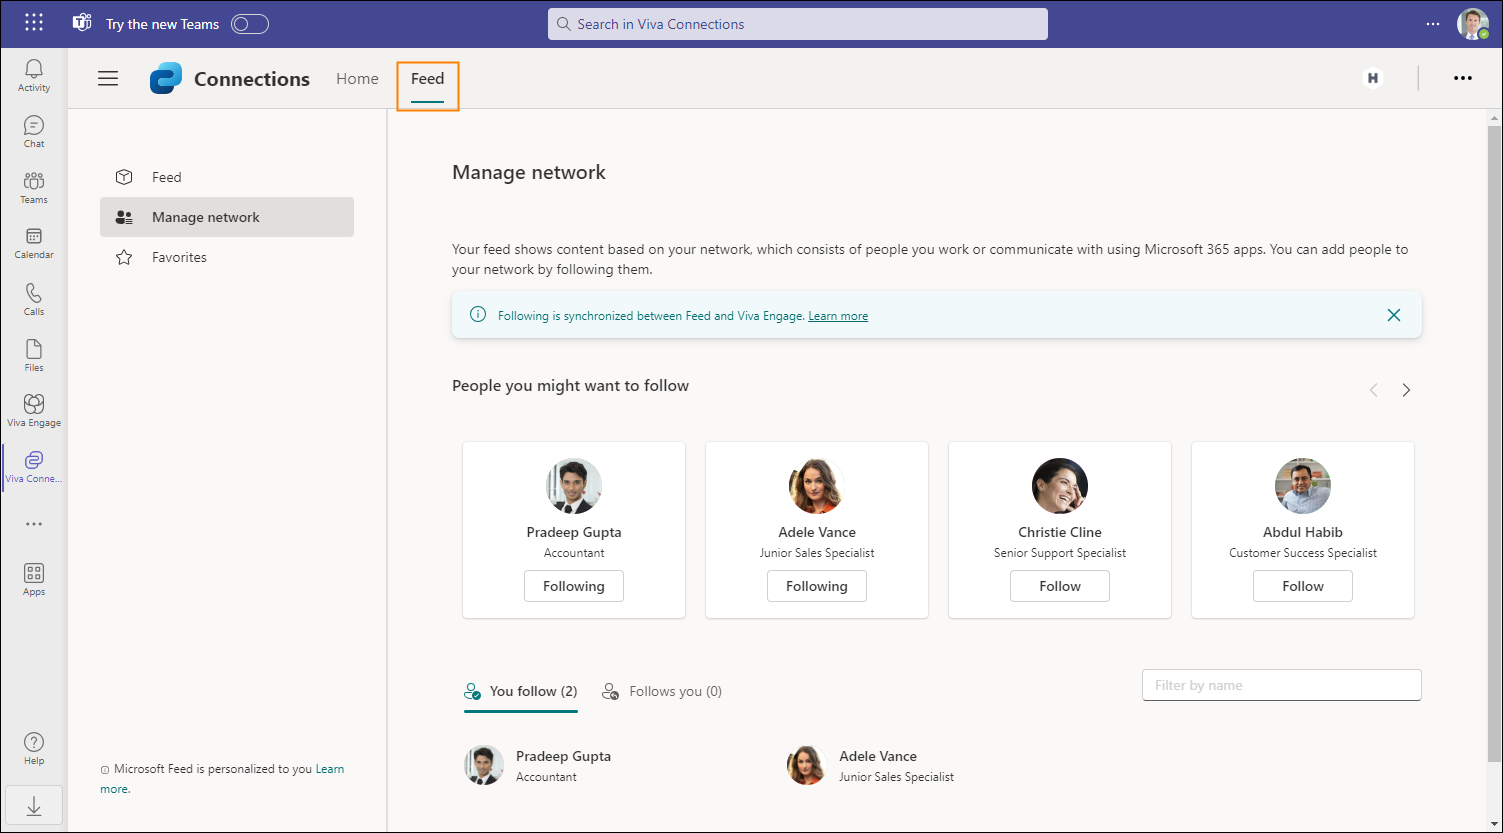Select the Chat icon in the sidebar
Screen dimensions: 1503x833
(x=33, y=129)
